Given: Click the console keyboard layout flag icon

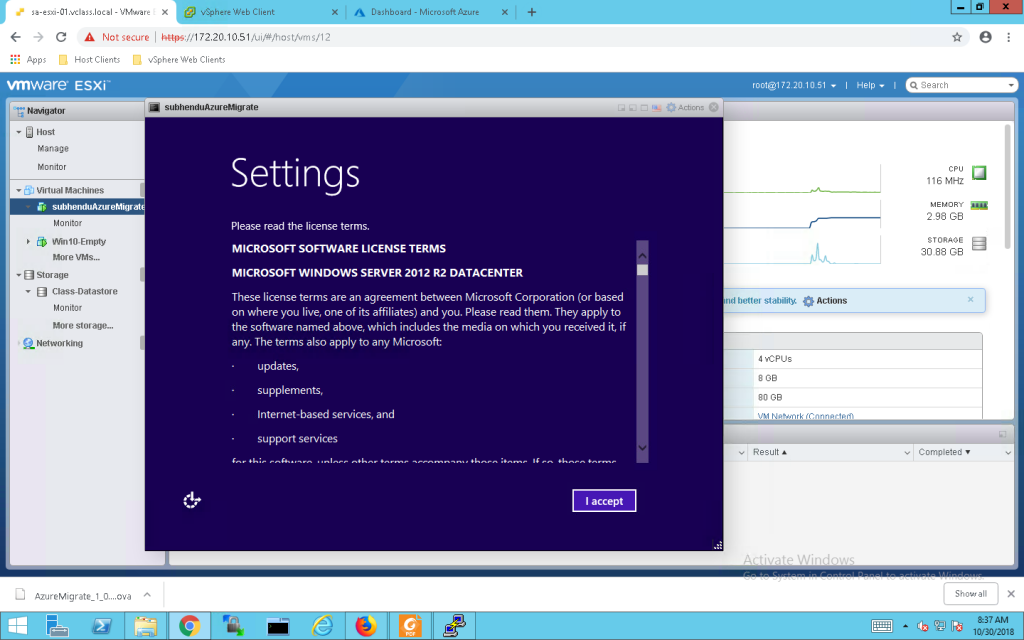Looking at the screenshot, I should click(656, 108).
